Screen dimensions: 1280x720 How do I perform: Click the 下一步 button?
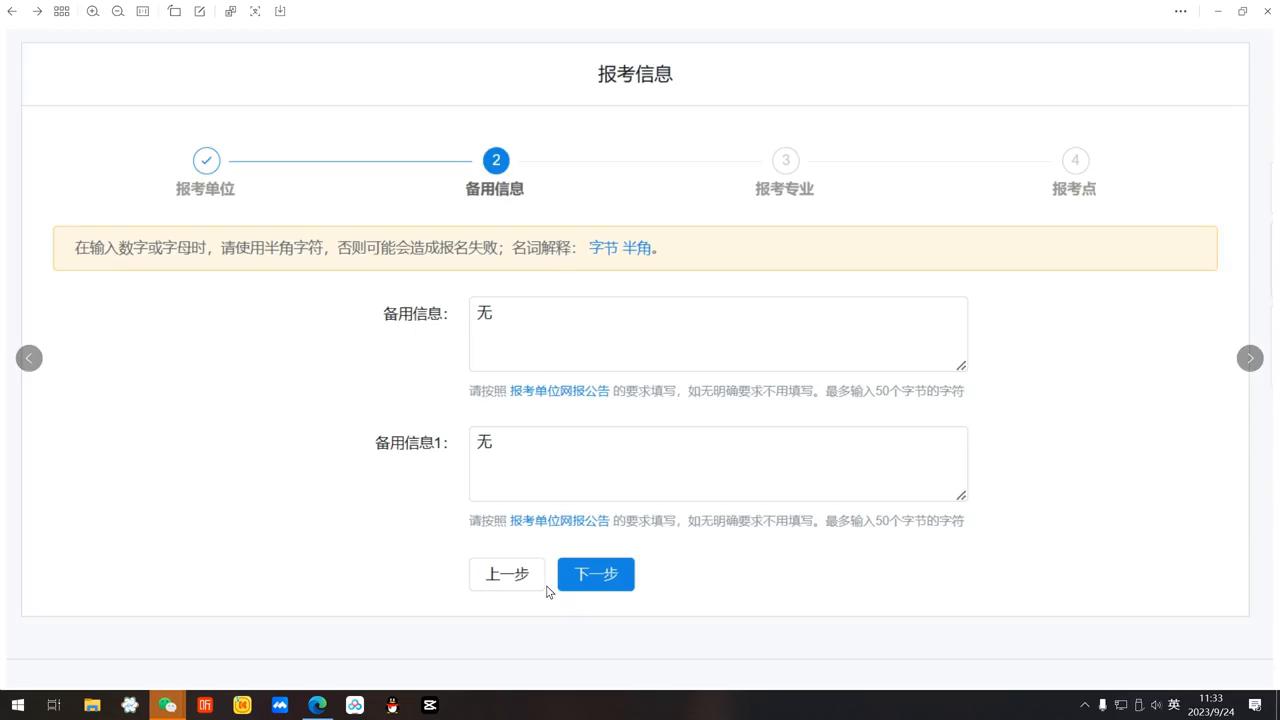point(595,574)
